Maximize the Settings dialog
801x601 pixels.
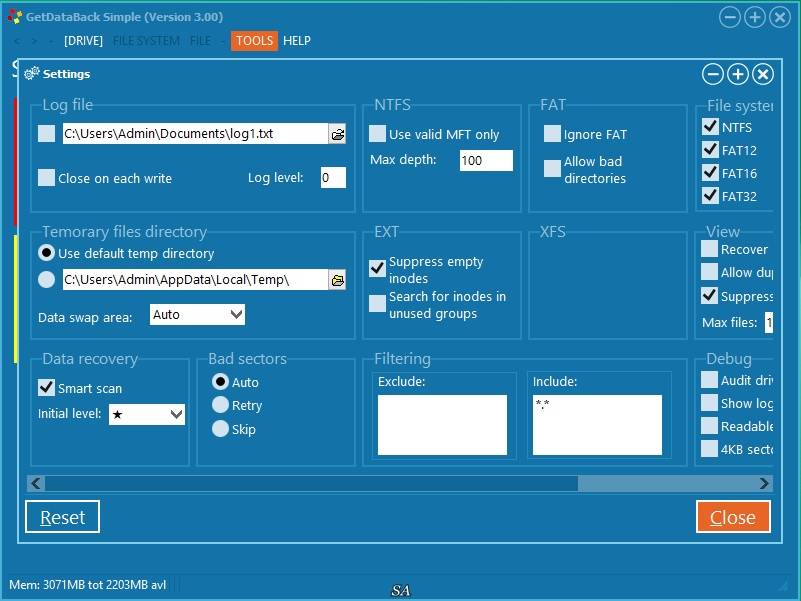pos(738,74)
